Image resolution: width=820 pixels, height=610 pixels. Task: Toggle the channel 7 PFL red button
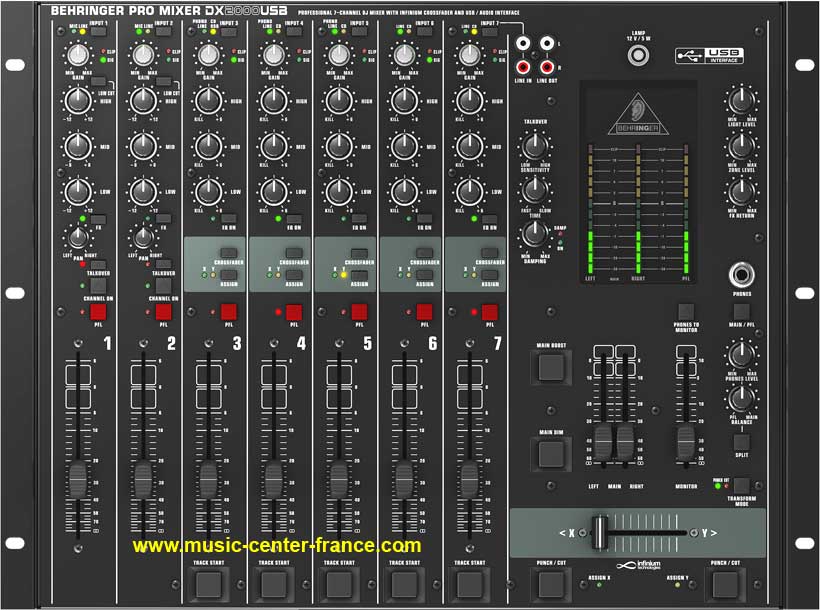(x=489, y=312)
